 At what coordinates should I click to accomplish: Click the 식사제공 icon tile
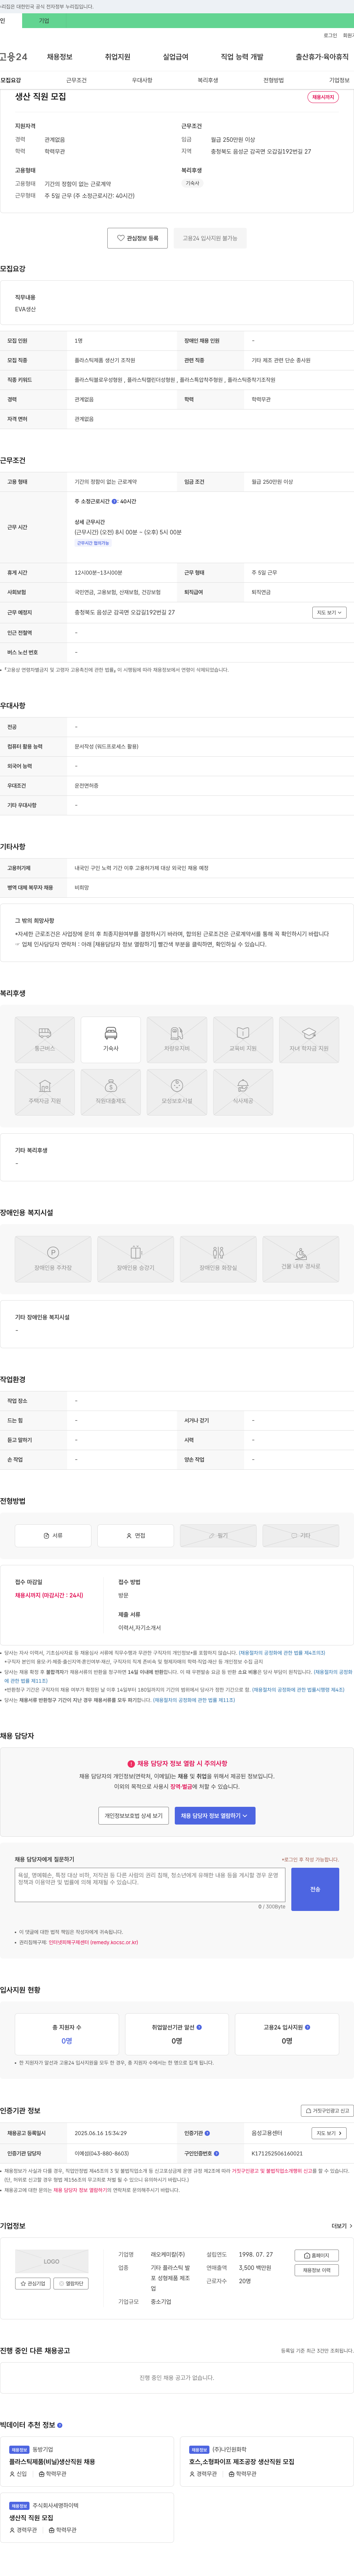243,1092
